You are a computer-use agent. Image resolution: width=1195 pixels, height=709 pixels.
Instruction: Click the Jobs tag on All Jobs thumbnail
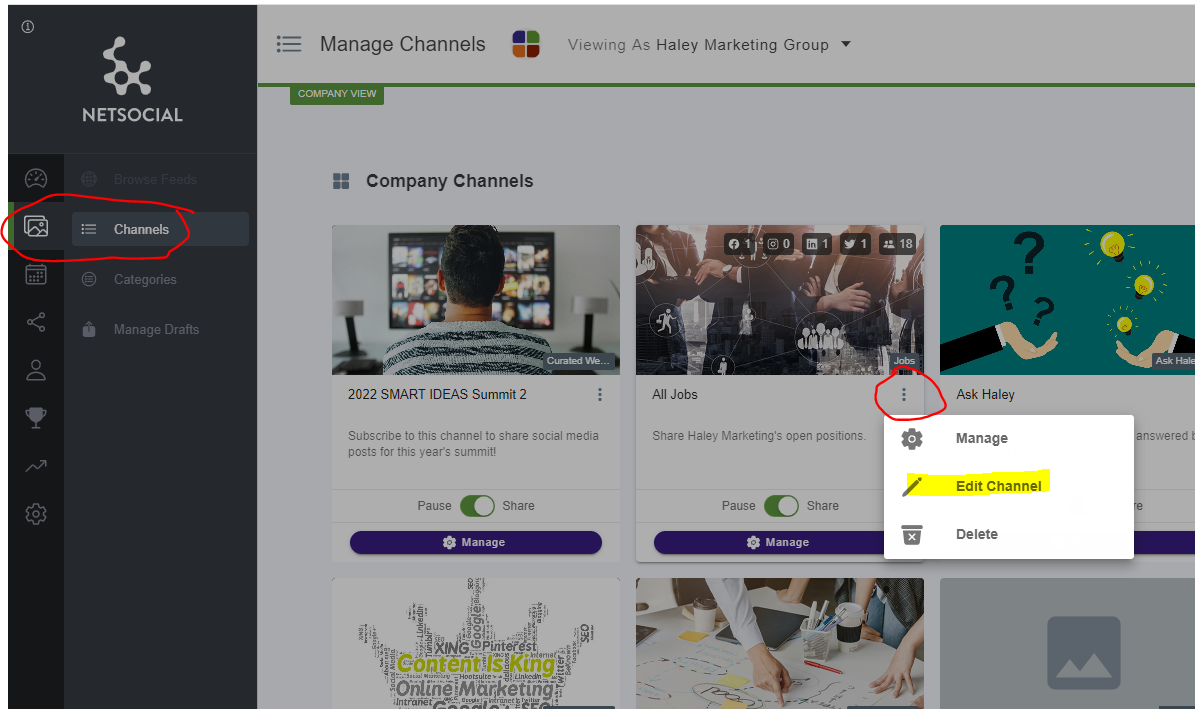904,361
